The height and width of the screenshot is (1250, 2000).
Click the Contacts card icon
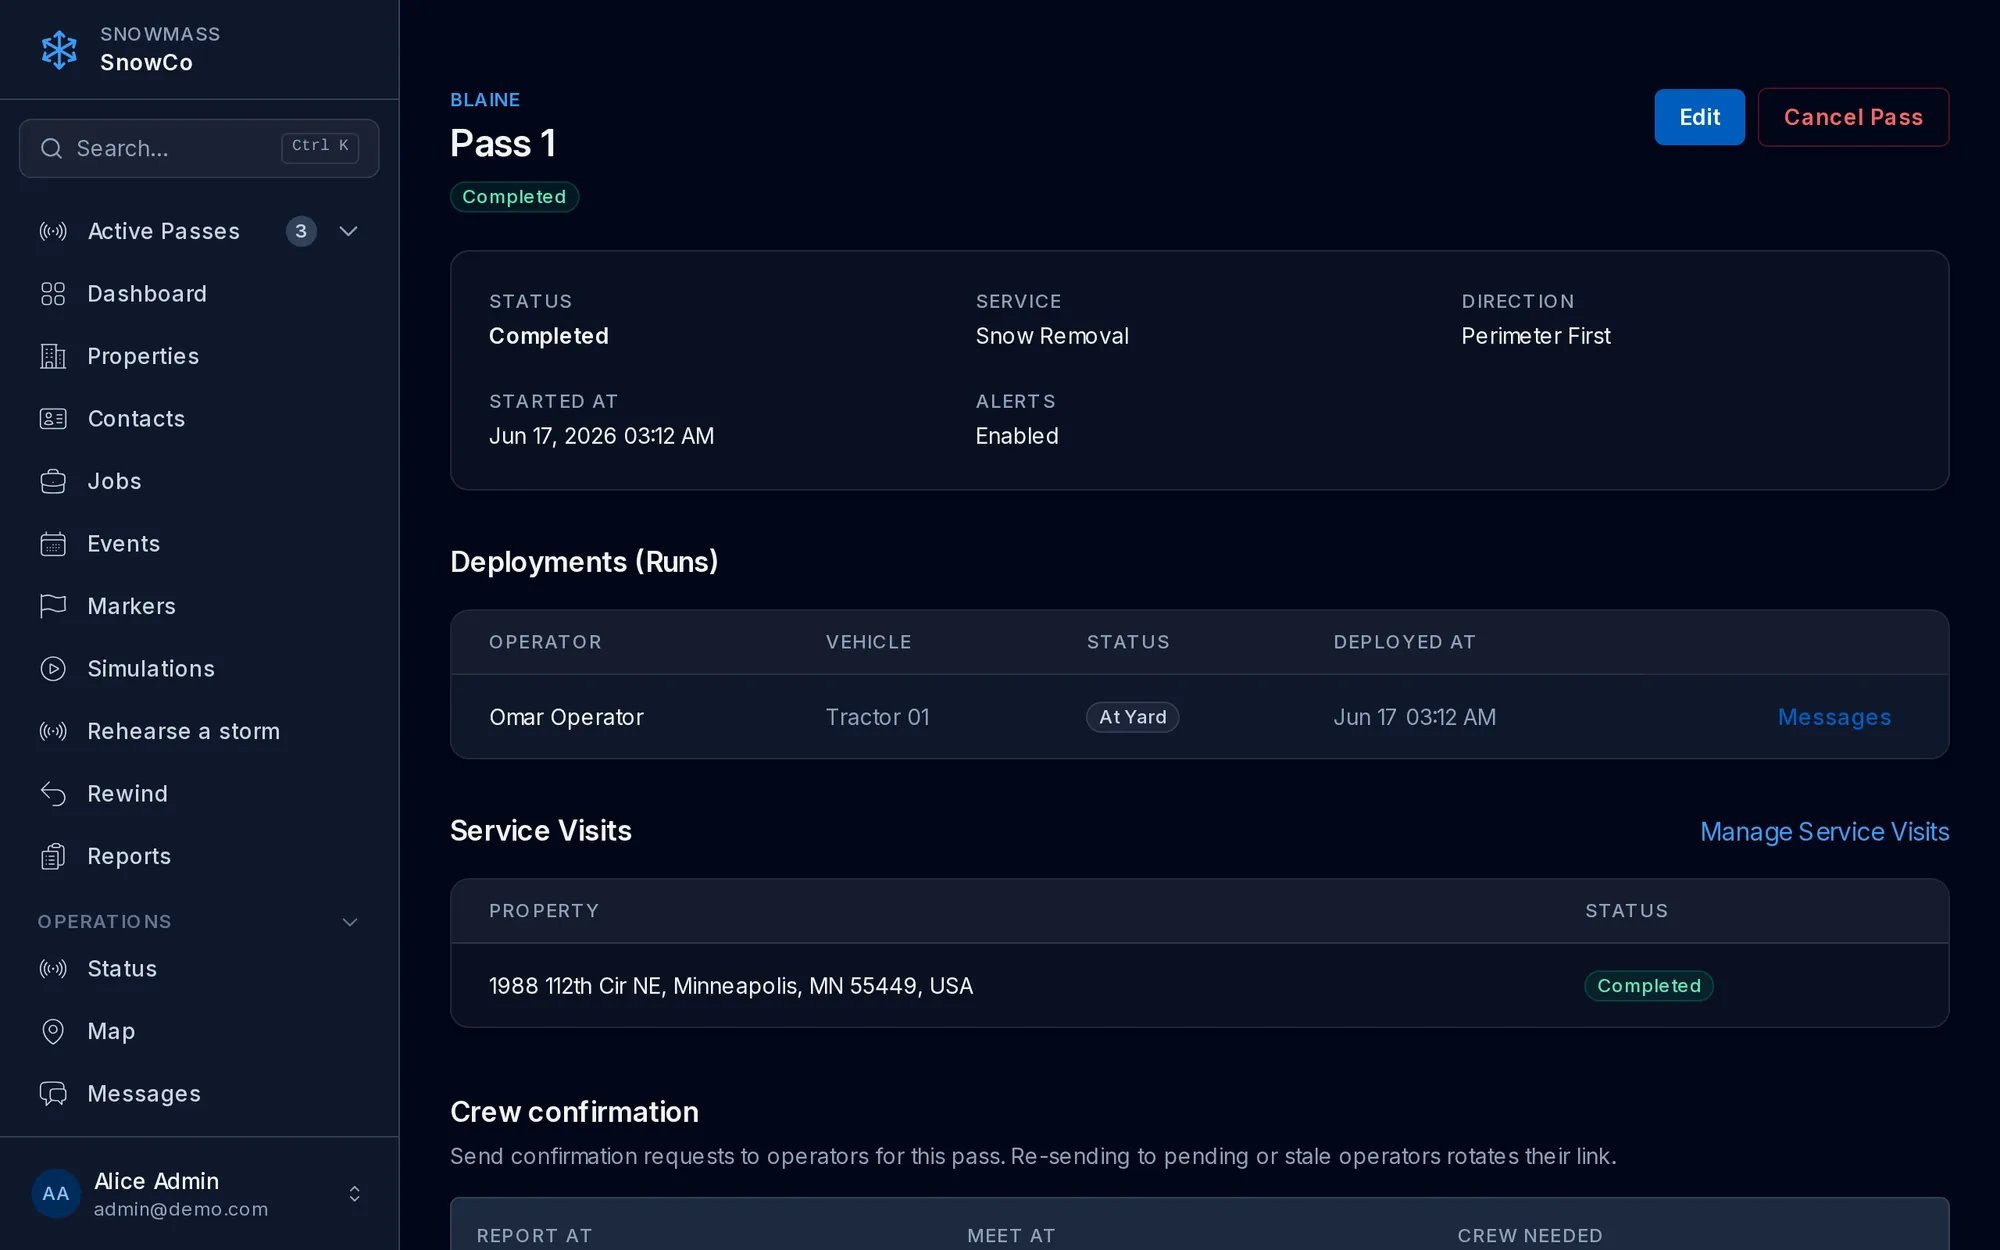pyautogui.click(x=53, y=419)
